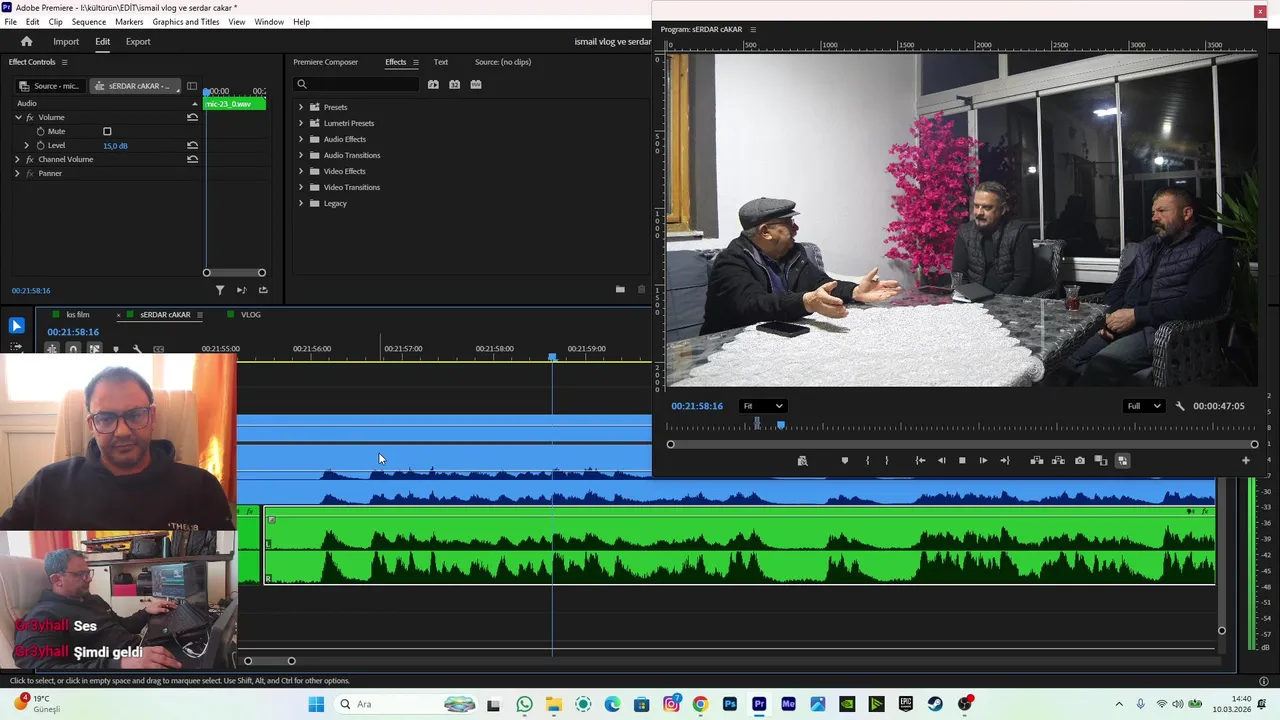Toggle Linked Selection in the timeline
The height and width of the screenshot is (720, 1280).
(94, 349)
